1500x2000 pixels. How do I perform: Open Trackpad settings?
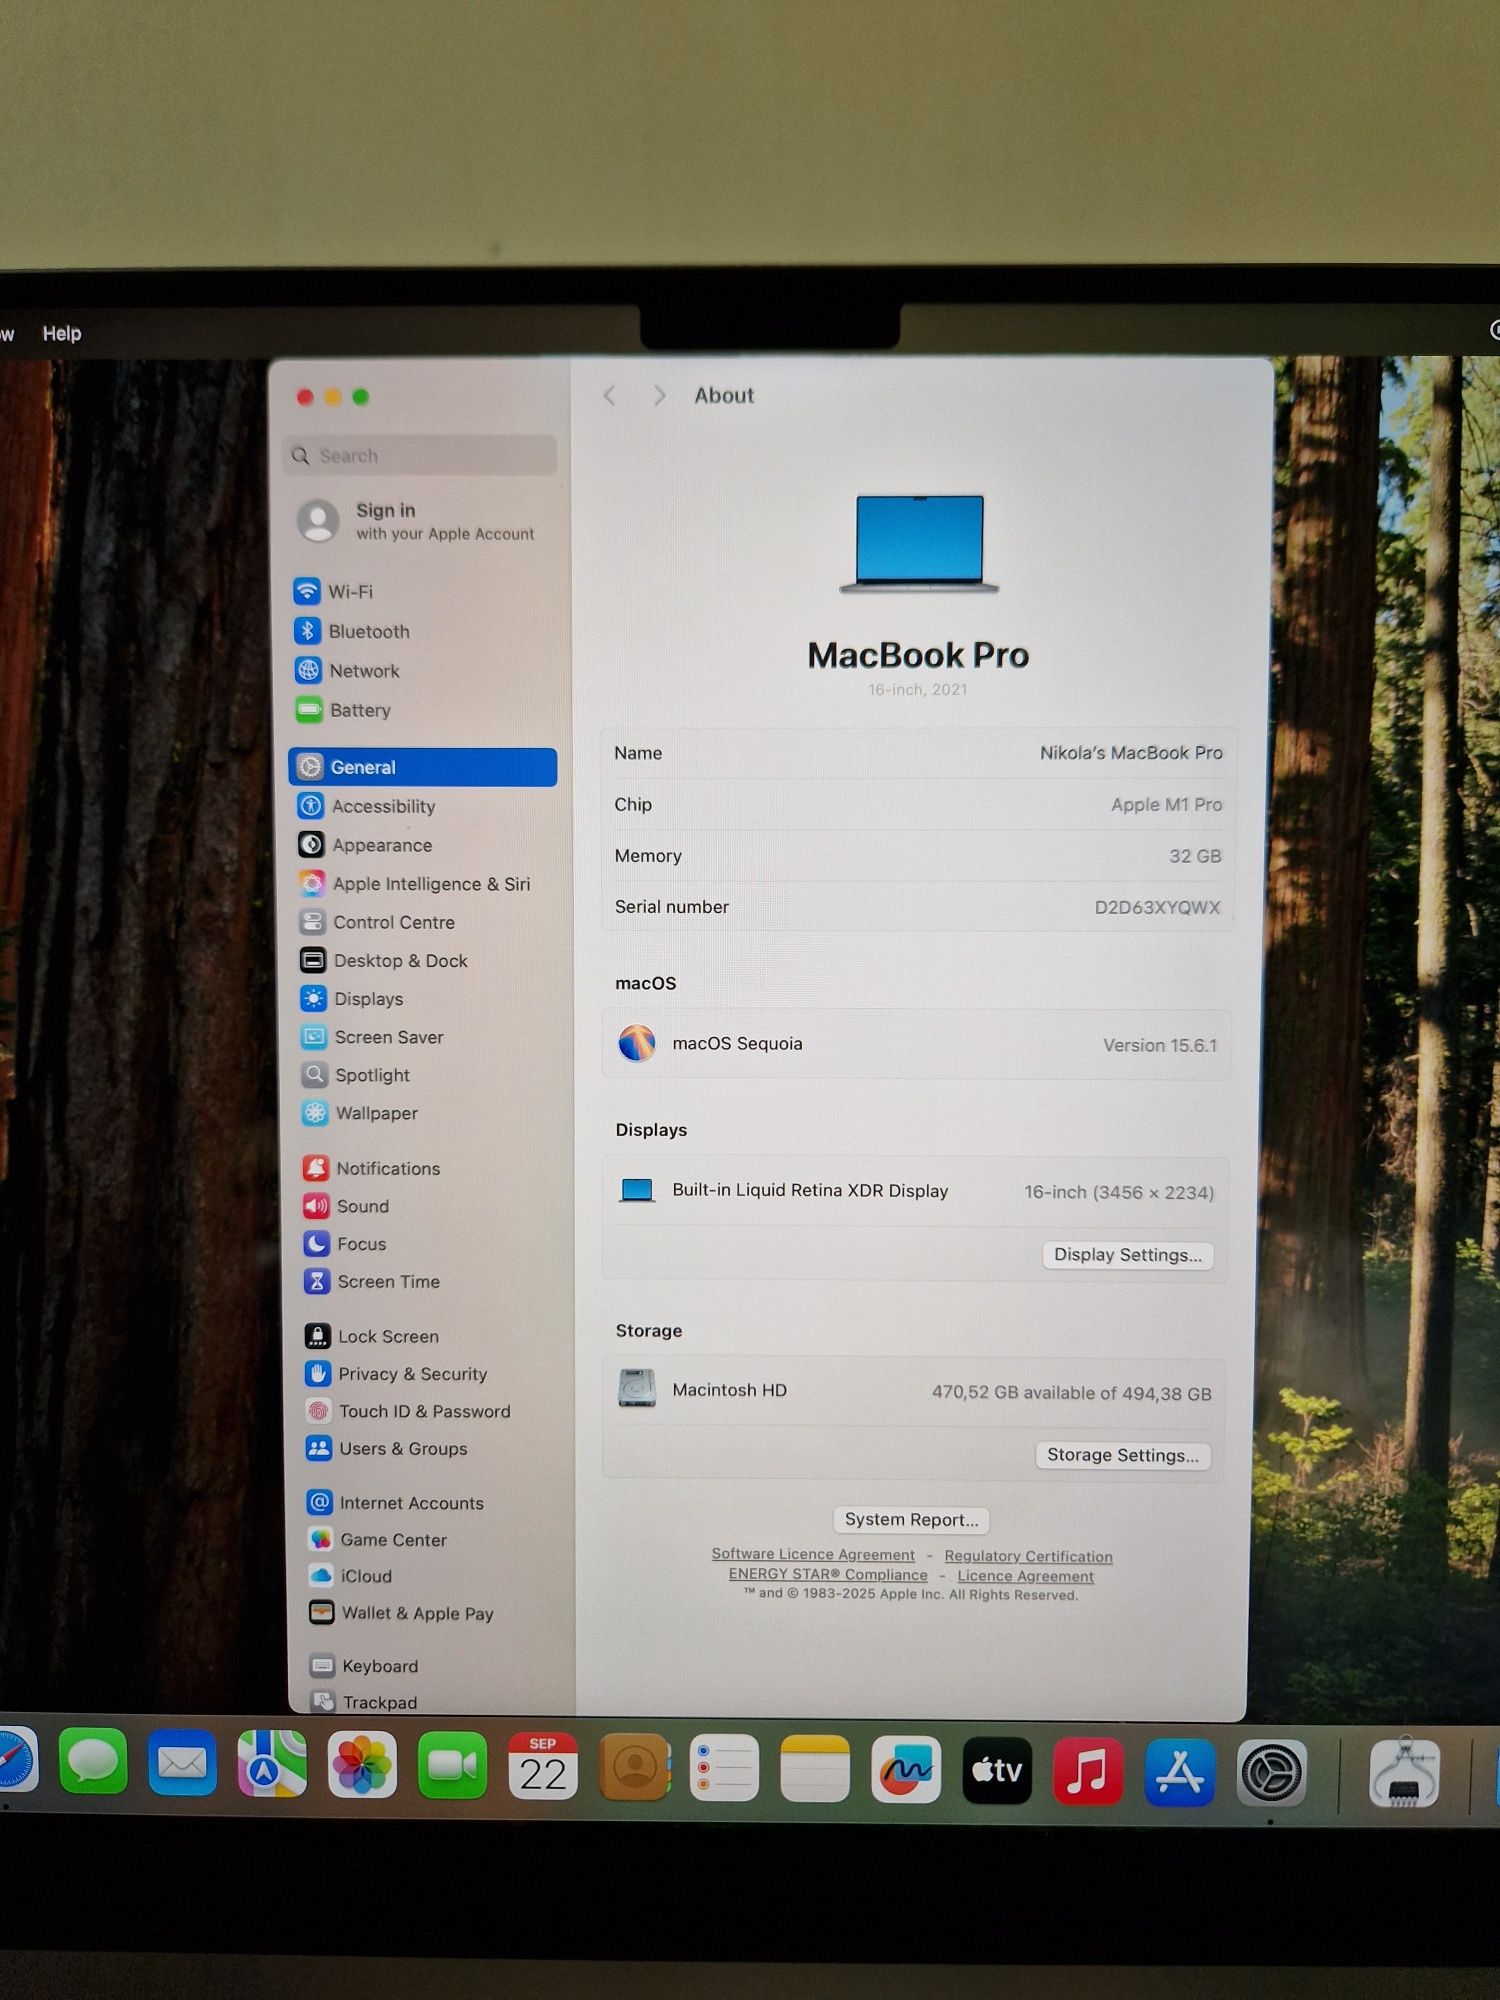pos(364,1702)
